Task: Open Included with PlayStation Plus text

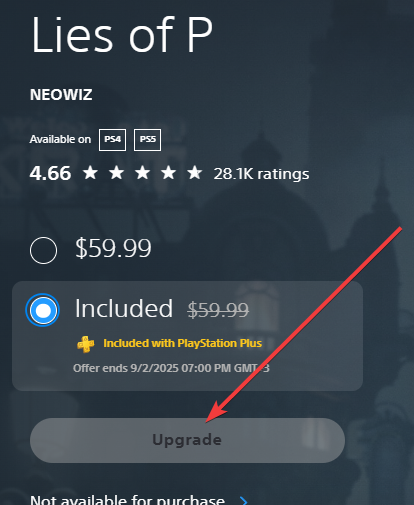Action: (183, 343)
